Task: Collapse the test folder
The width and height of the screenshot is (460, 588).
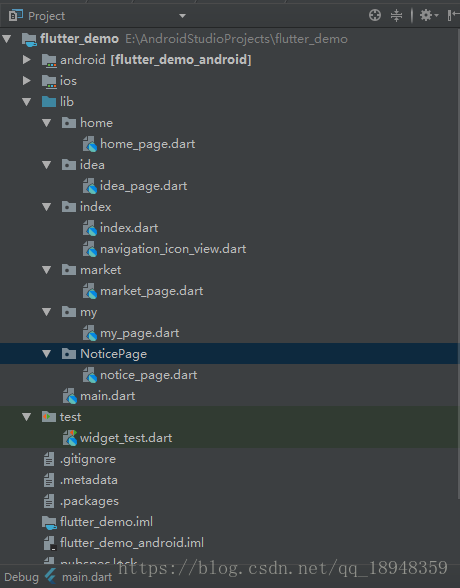Action: [27, 417]
